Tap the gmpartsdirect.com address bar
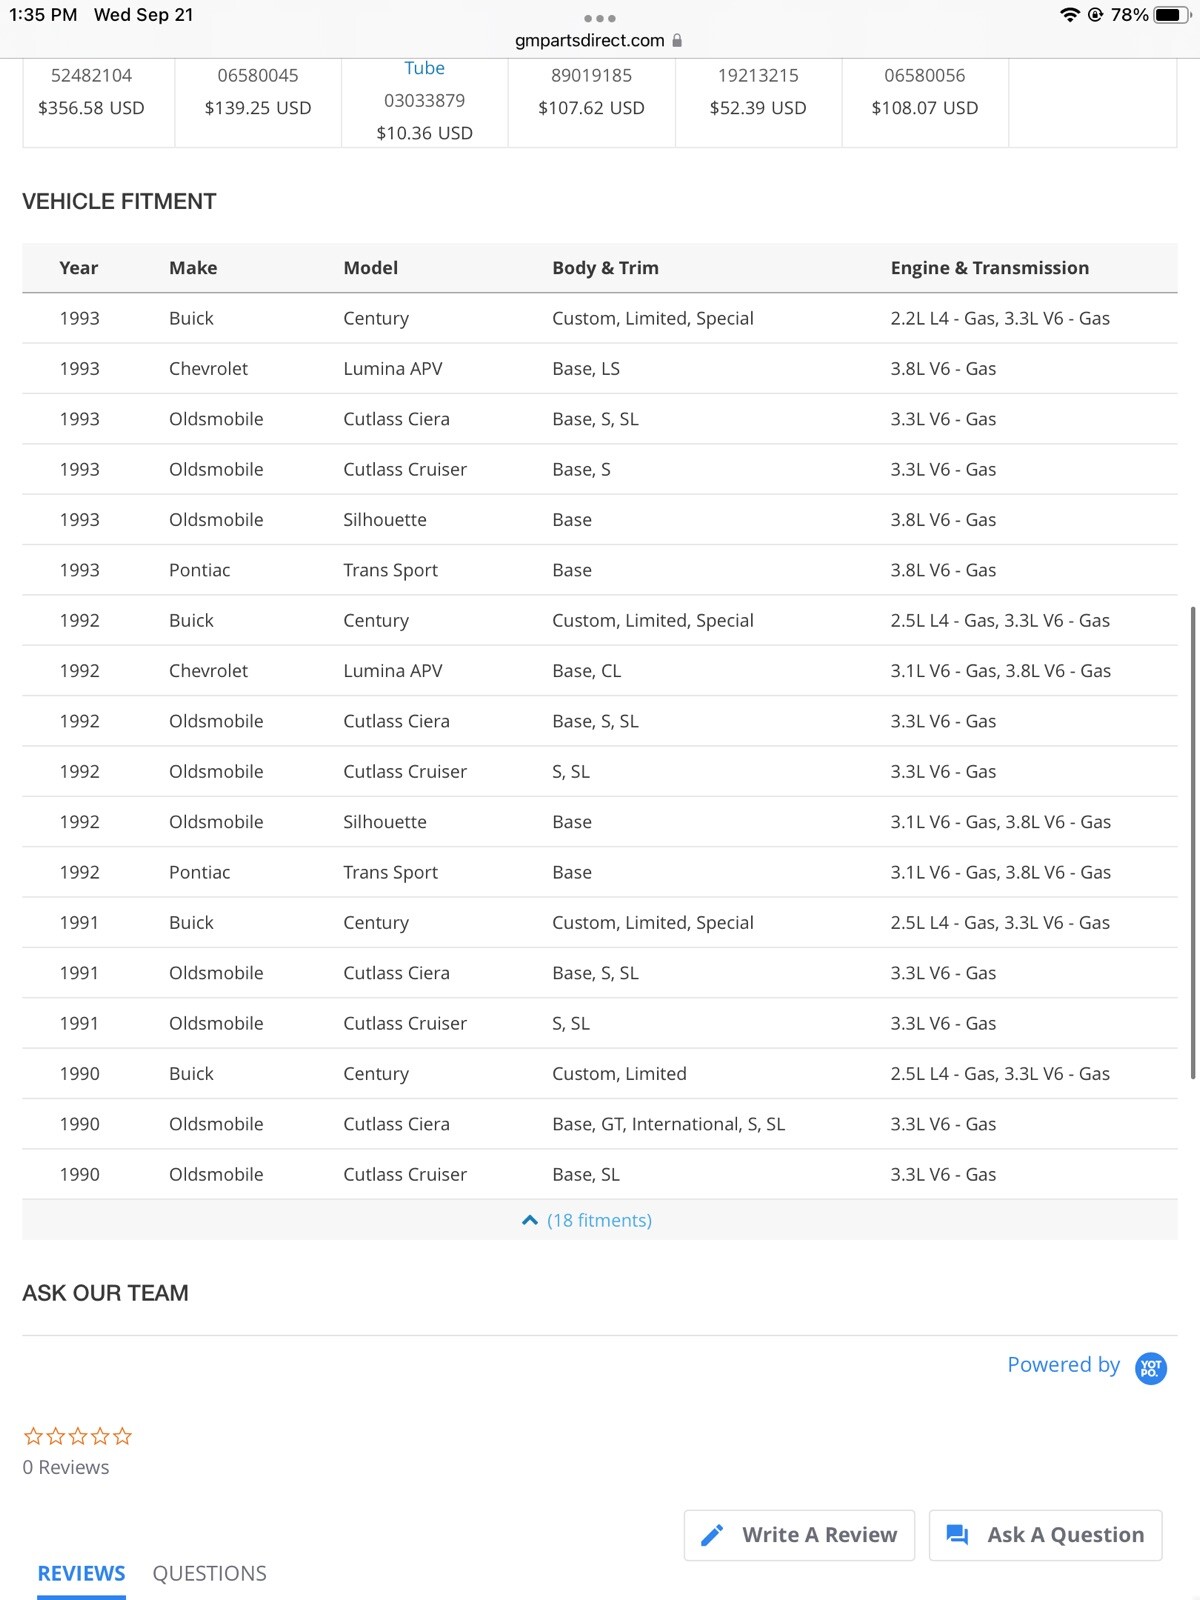This screenshot has width=1200, height=1600. pyautogui.click(x=590, y=41)
